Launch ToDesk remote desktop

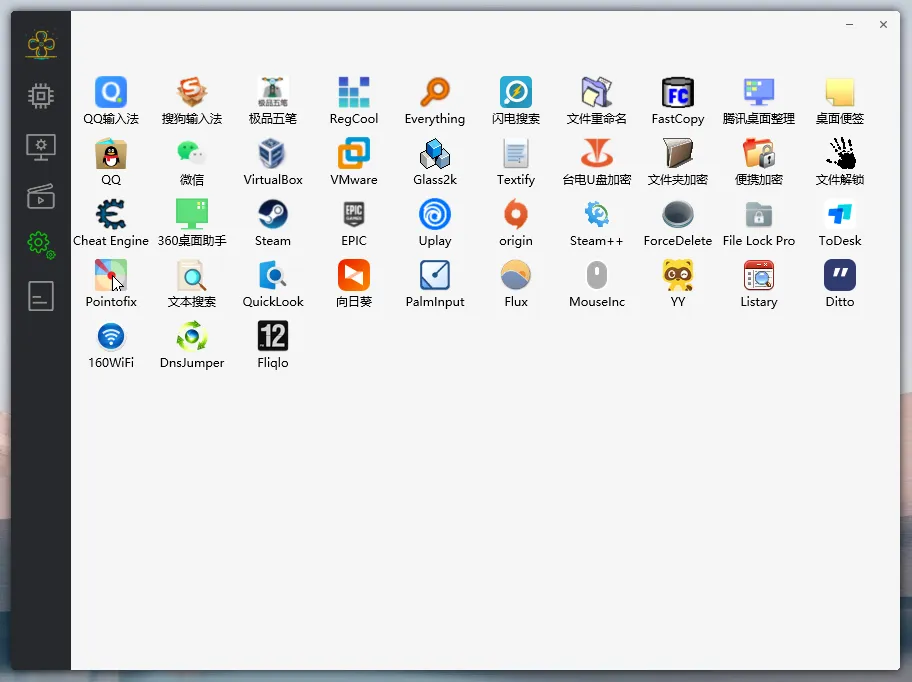tap(840, 214)
